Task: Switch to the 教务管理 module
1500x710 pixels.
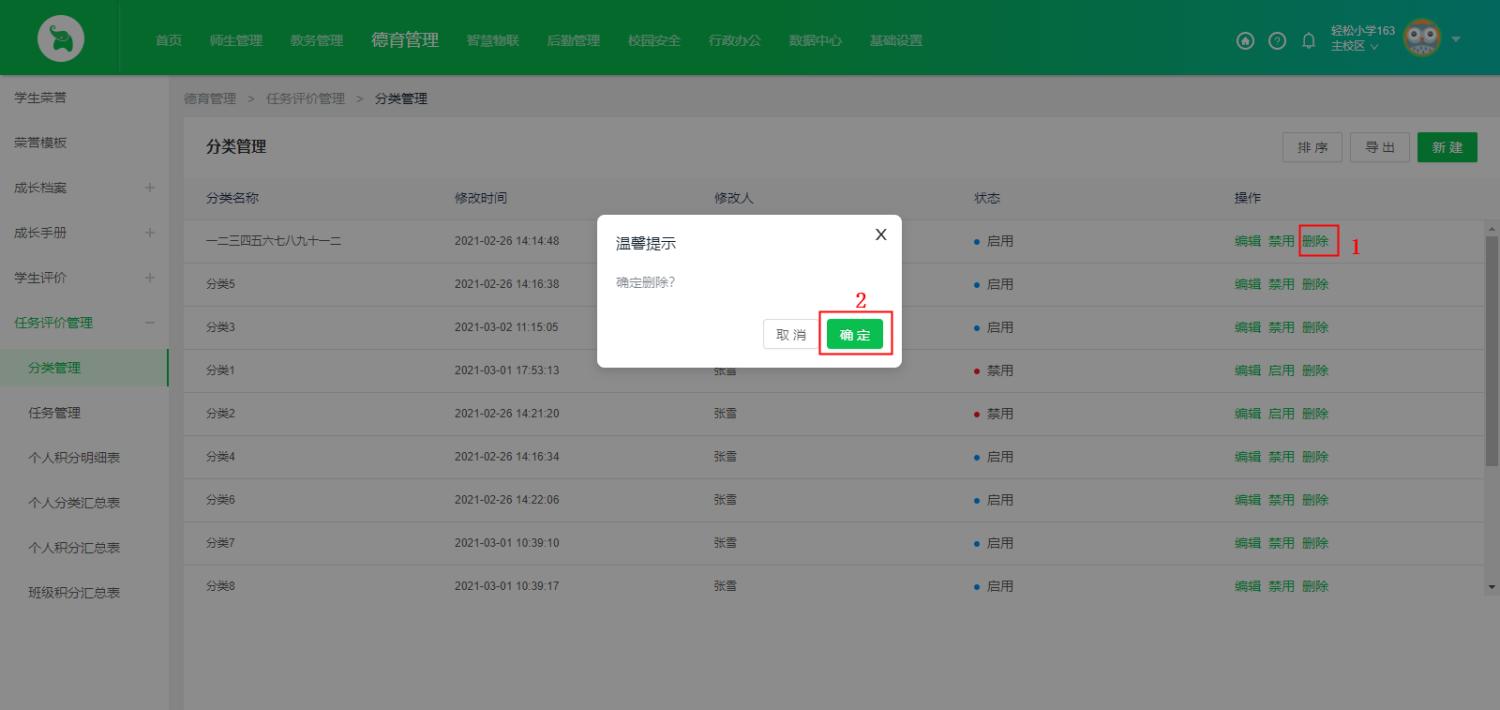Action: click(317, 41)
